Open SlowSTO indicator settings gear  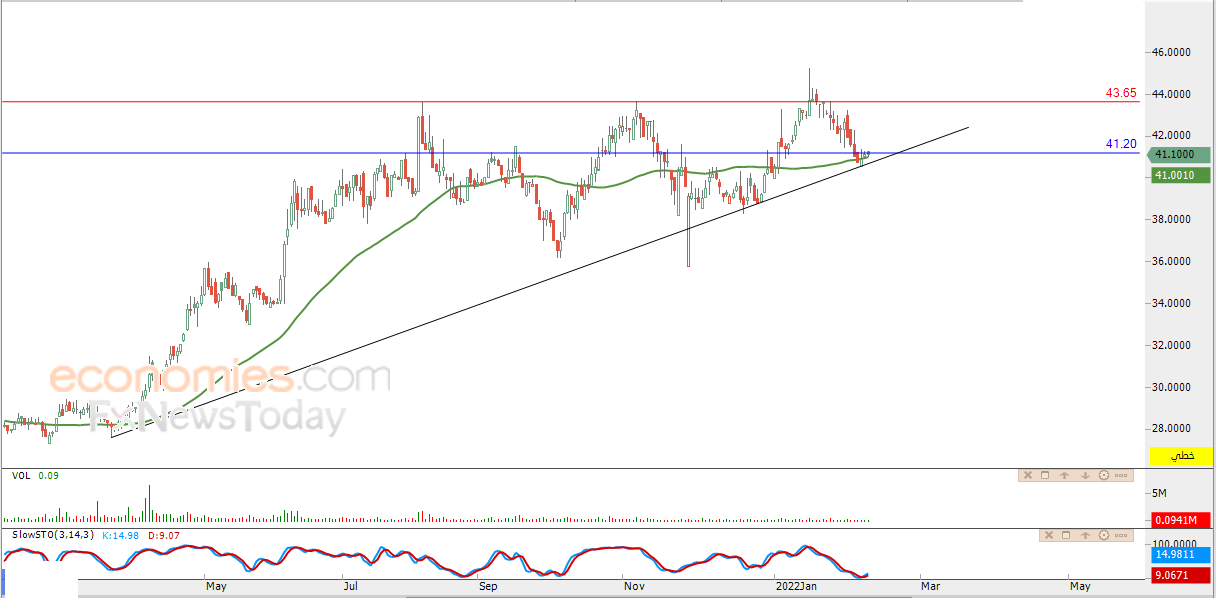[1104, 535]
